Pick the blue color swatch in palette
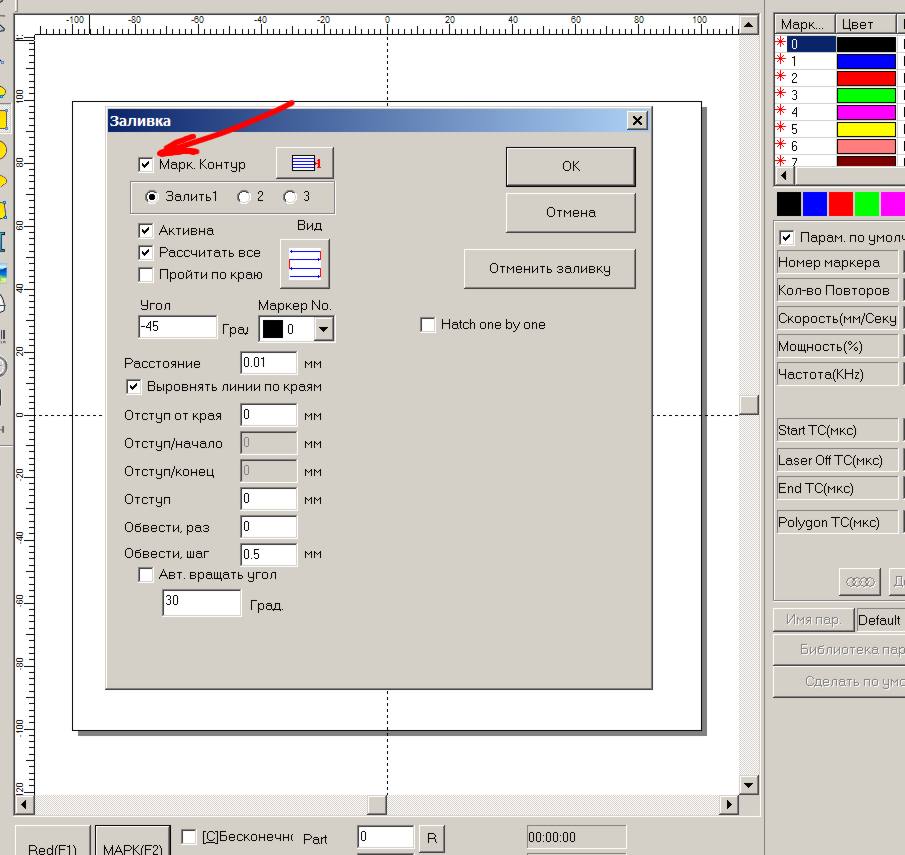The image size is (905, 855). point(815,204)
